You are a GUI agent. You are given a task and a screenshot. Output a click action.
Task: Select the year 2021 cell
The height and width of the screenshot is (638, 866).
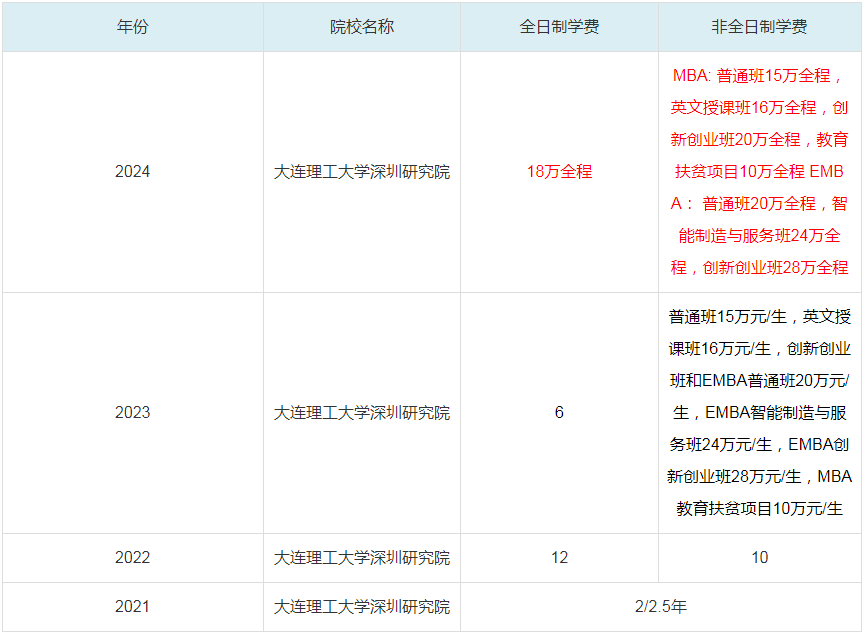(x=135, y=607)
